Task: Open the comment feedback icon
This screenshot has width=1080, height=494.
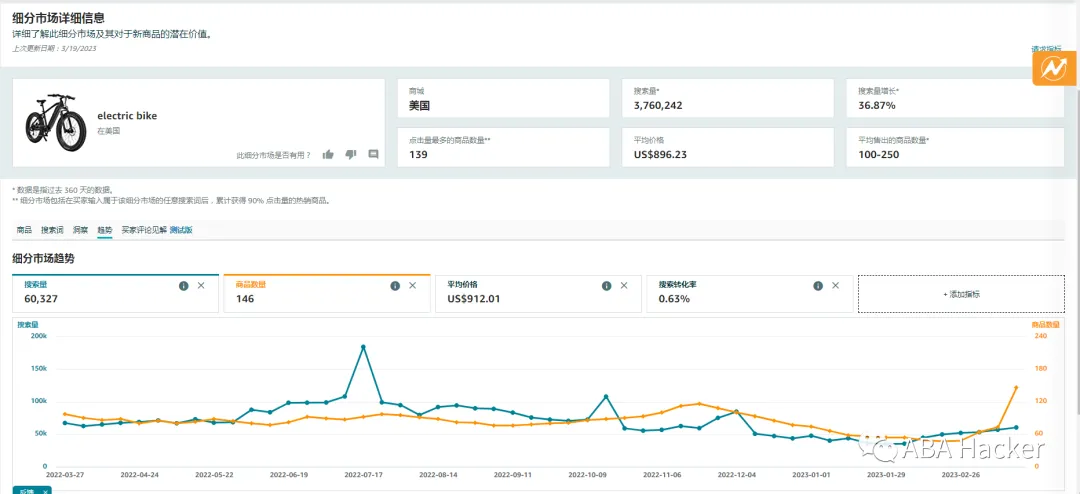Action: point(373,154)
